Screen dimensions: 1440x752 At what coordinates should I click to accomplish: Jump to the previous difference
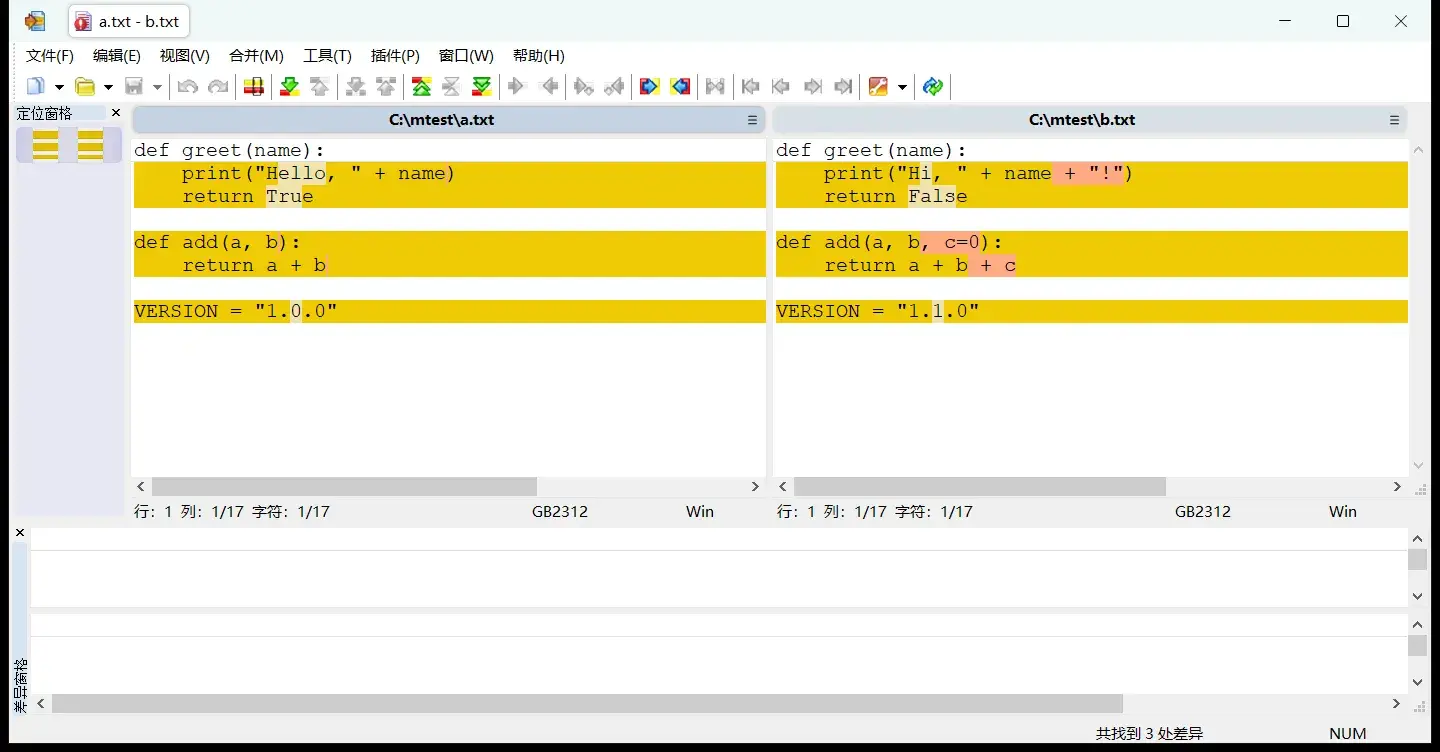point(320,87)
